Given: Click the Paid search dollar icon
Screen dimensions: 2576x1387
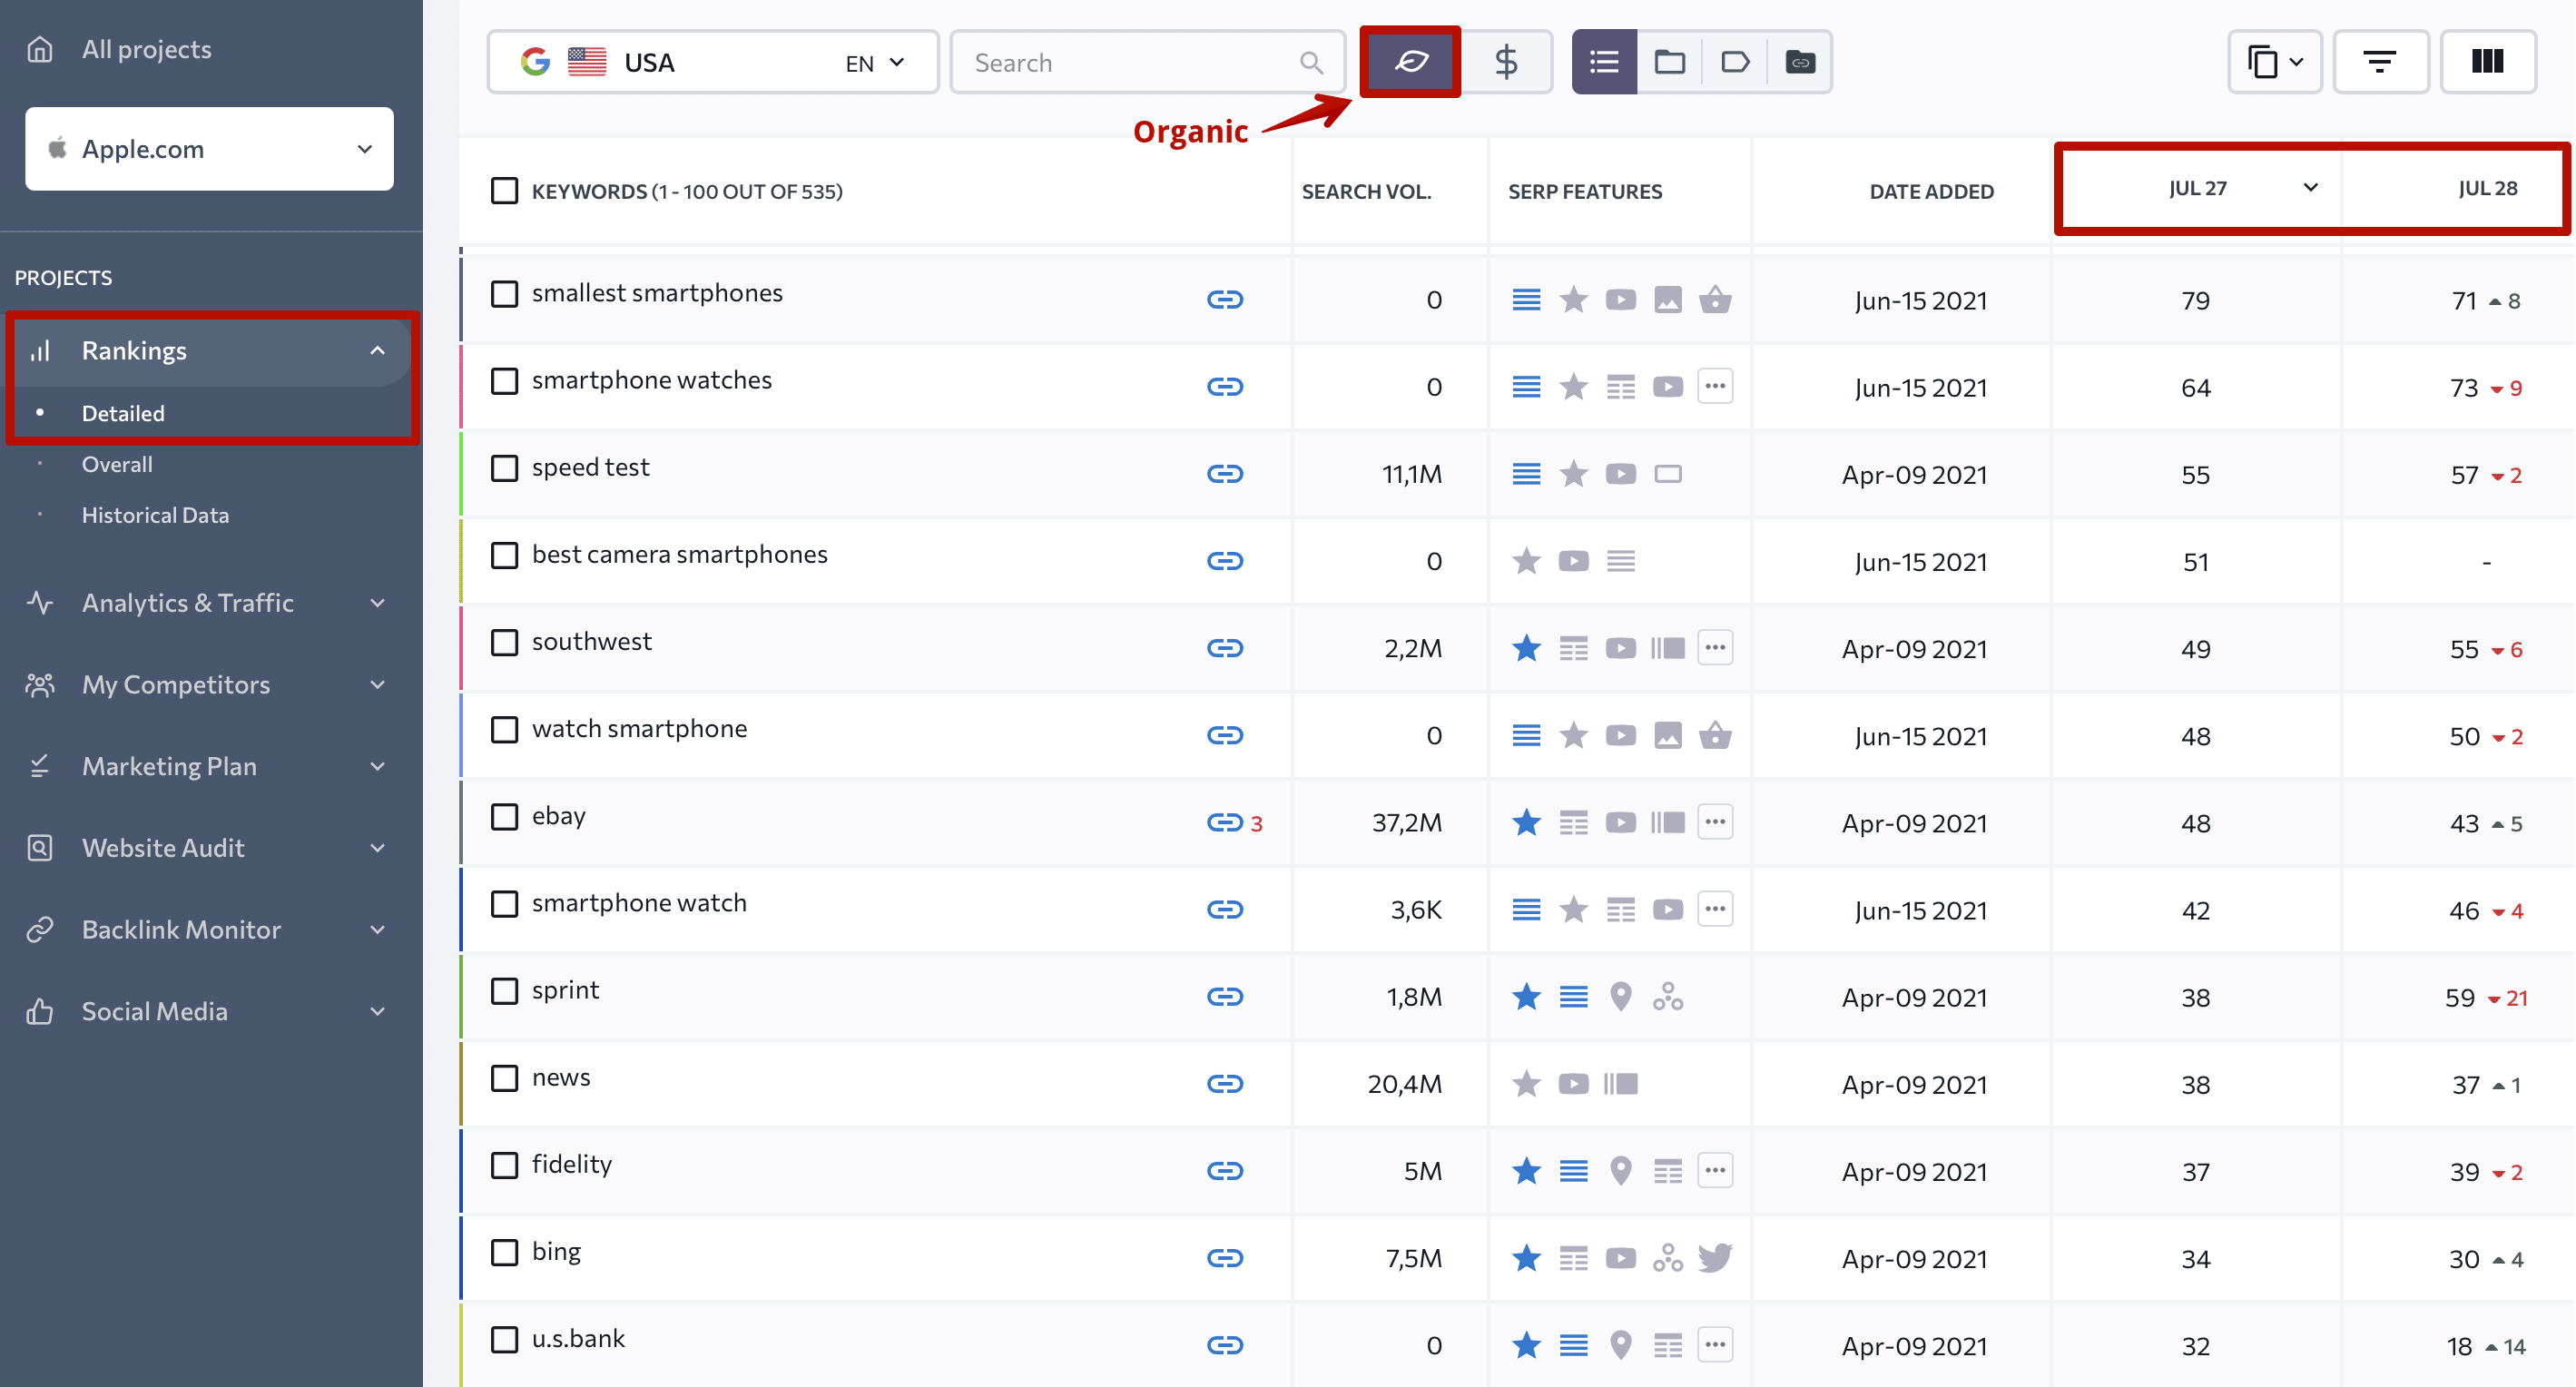Looking at the screenshot, I should click(1506, 62).
